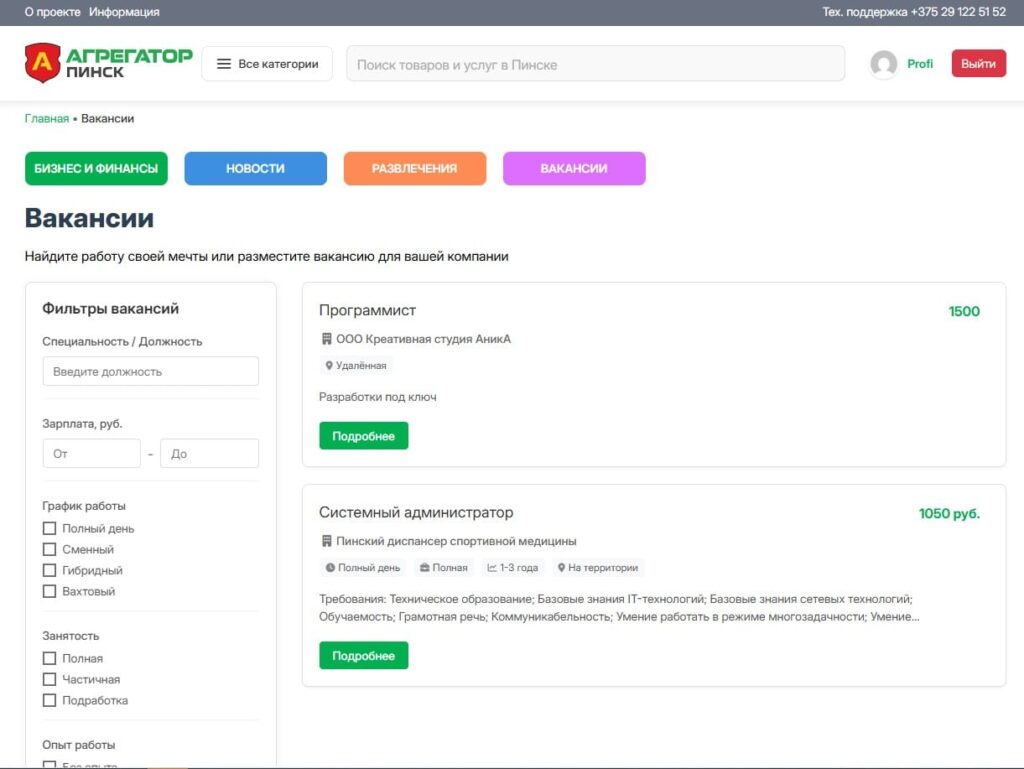Click the Агрегатор Пинск shield logo
The image size is (1024, 769).
coord(42,63)
